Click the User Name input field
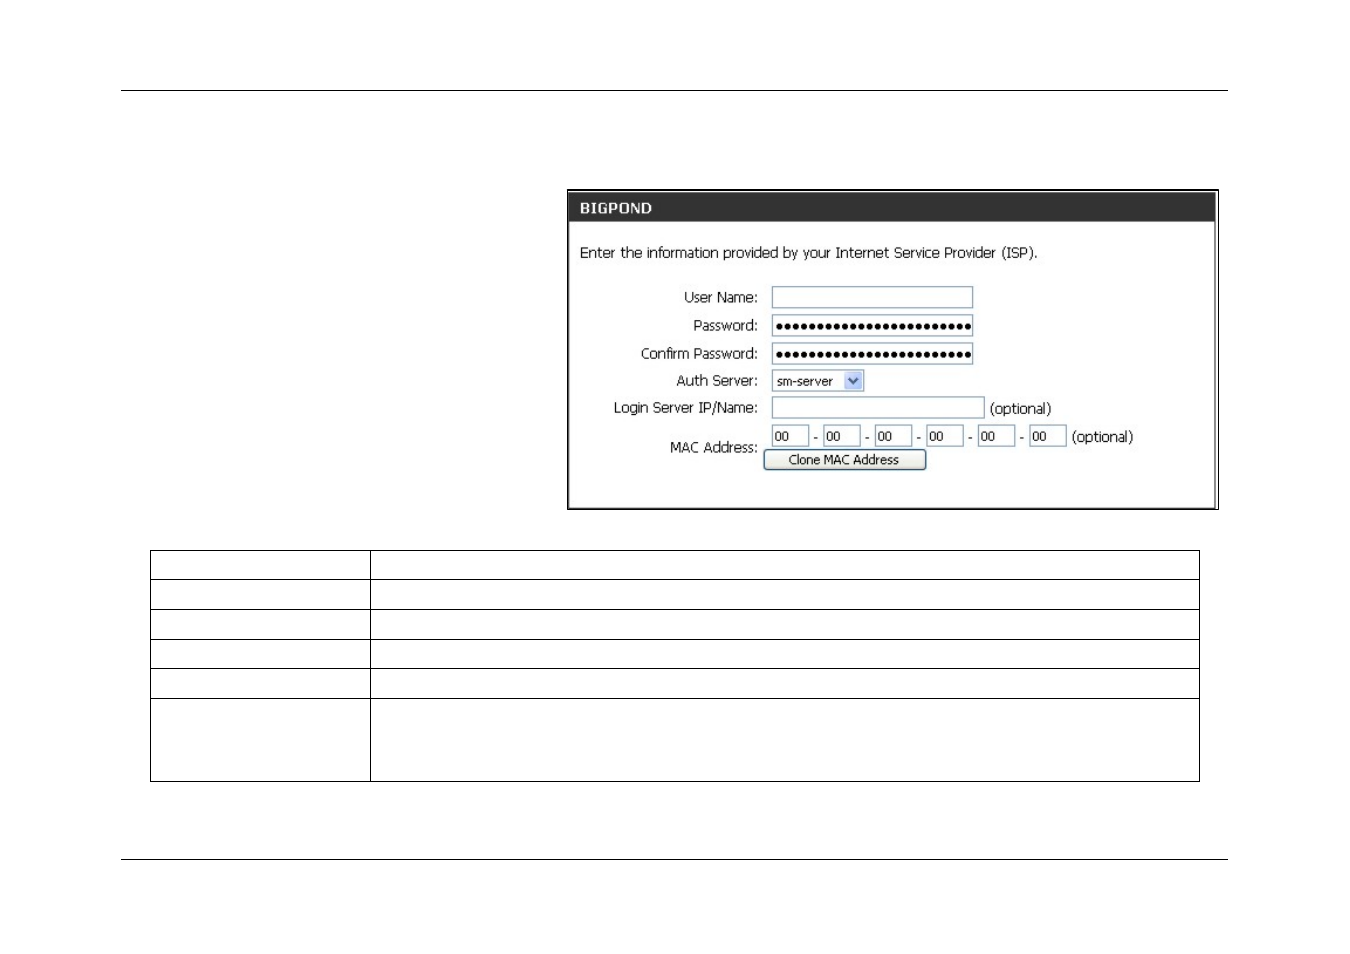Screen dimensions: 1350x954 (872, 297)
